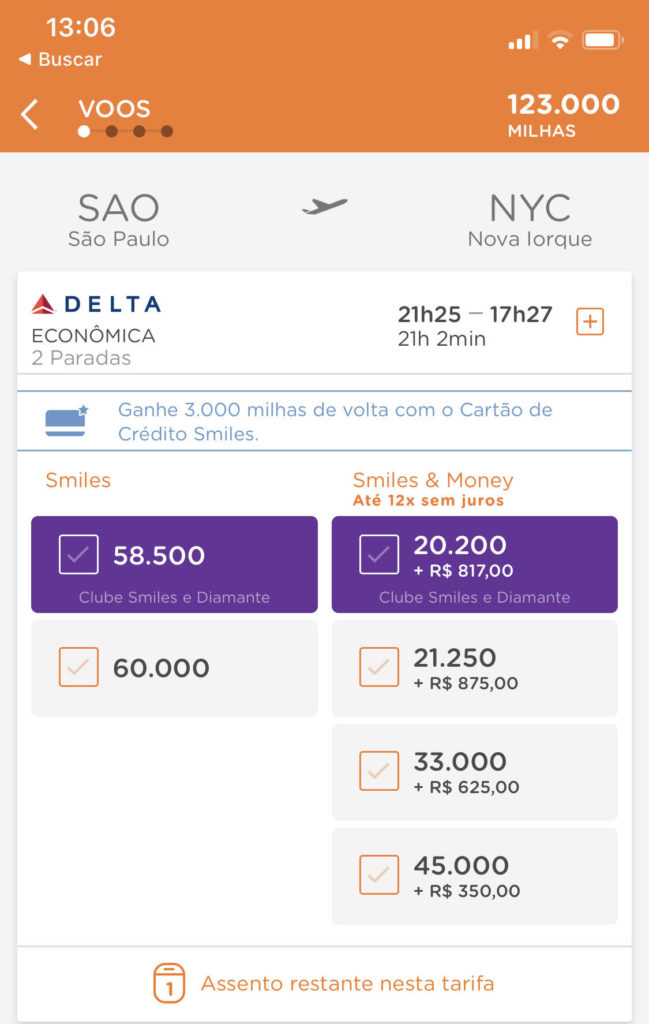The height and width of the screenshot is (1024, 649).
Task: Tap the Buscar back link in status bar
Action: pyautogui.click(x=60, y=59)
